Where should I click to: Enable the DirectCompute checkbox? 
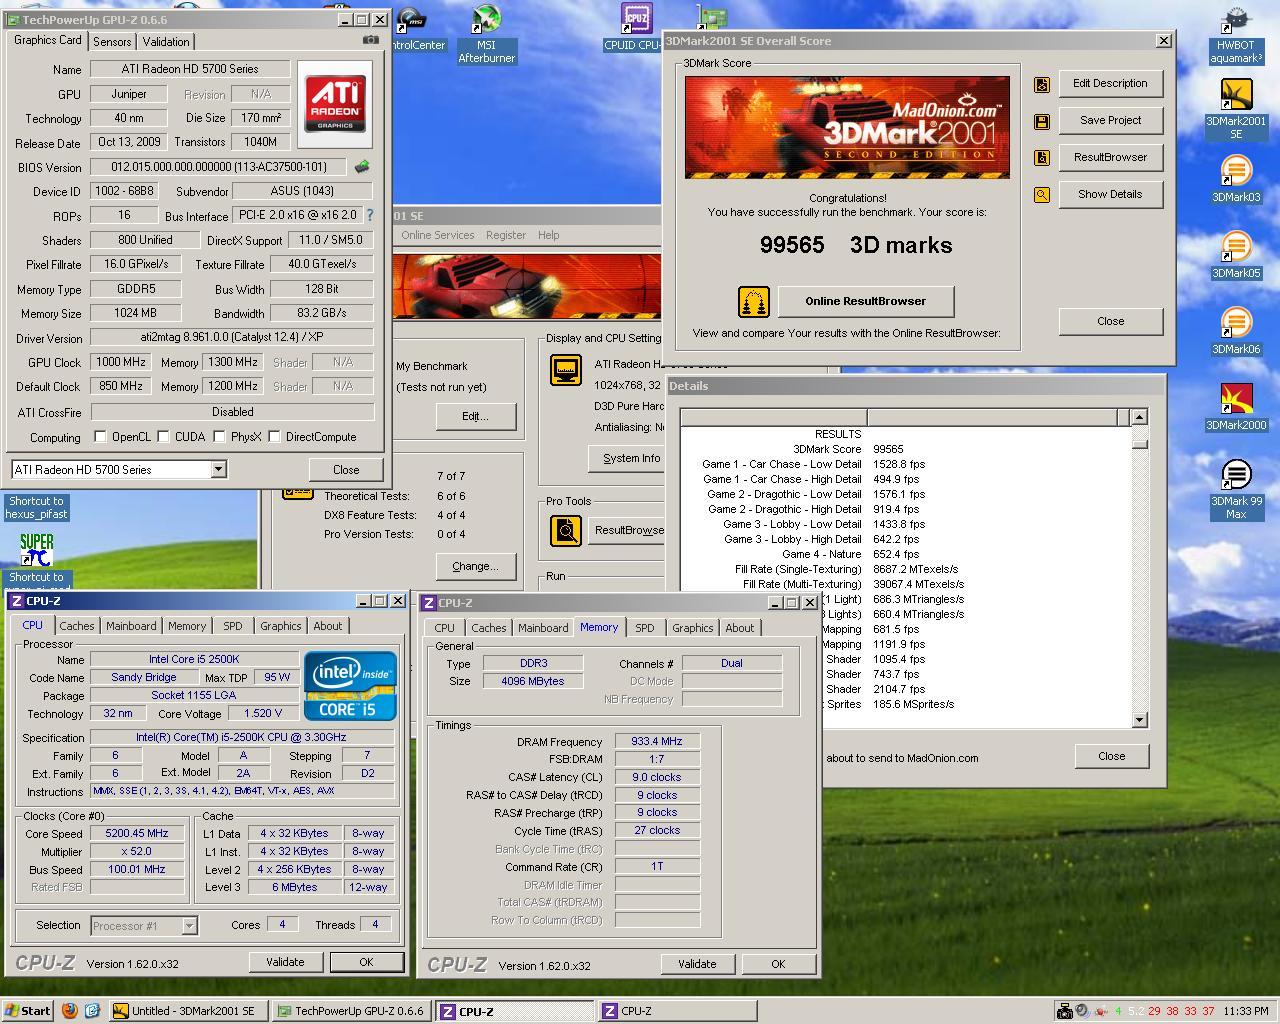coord(274,437)
